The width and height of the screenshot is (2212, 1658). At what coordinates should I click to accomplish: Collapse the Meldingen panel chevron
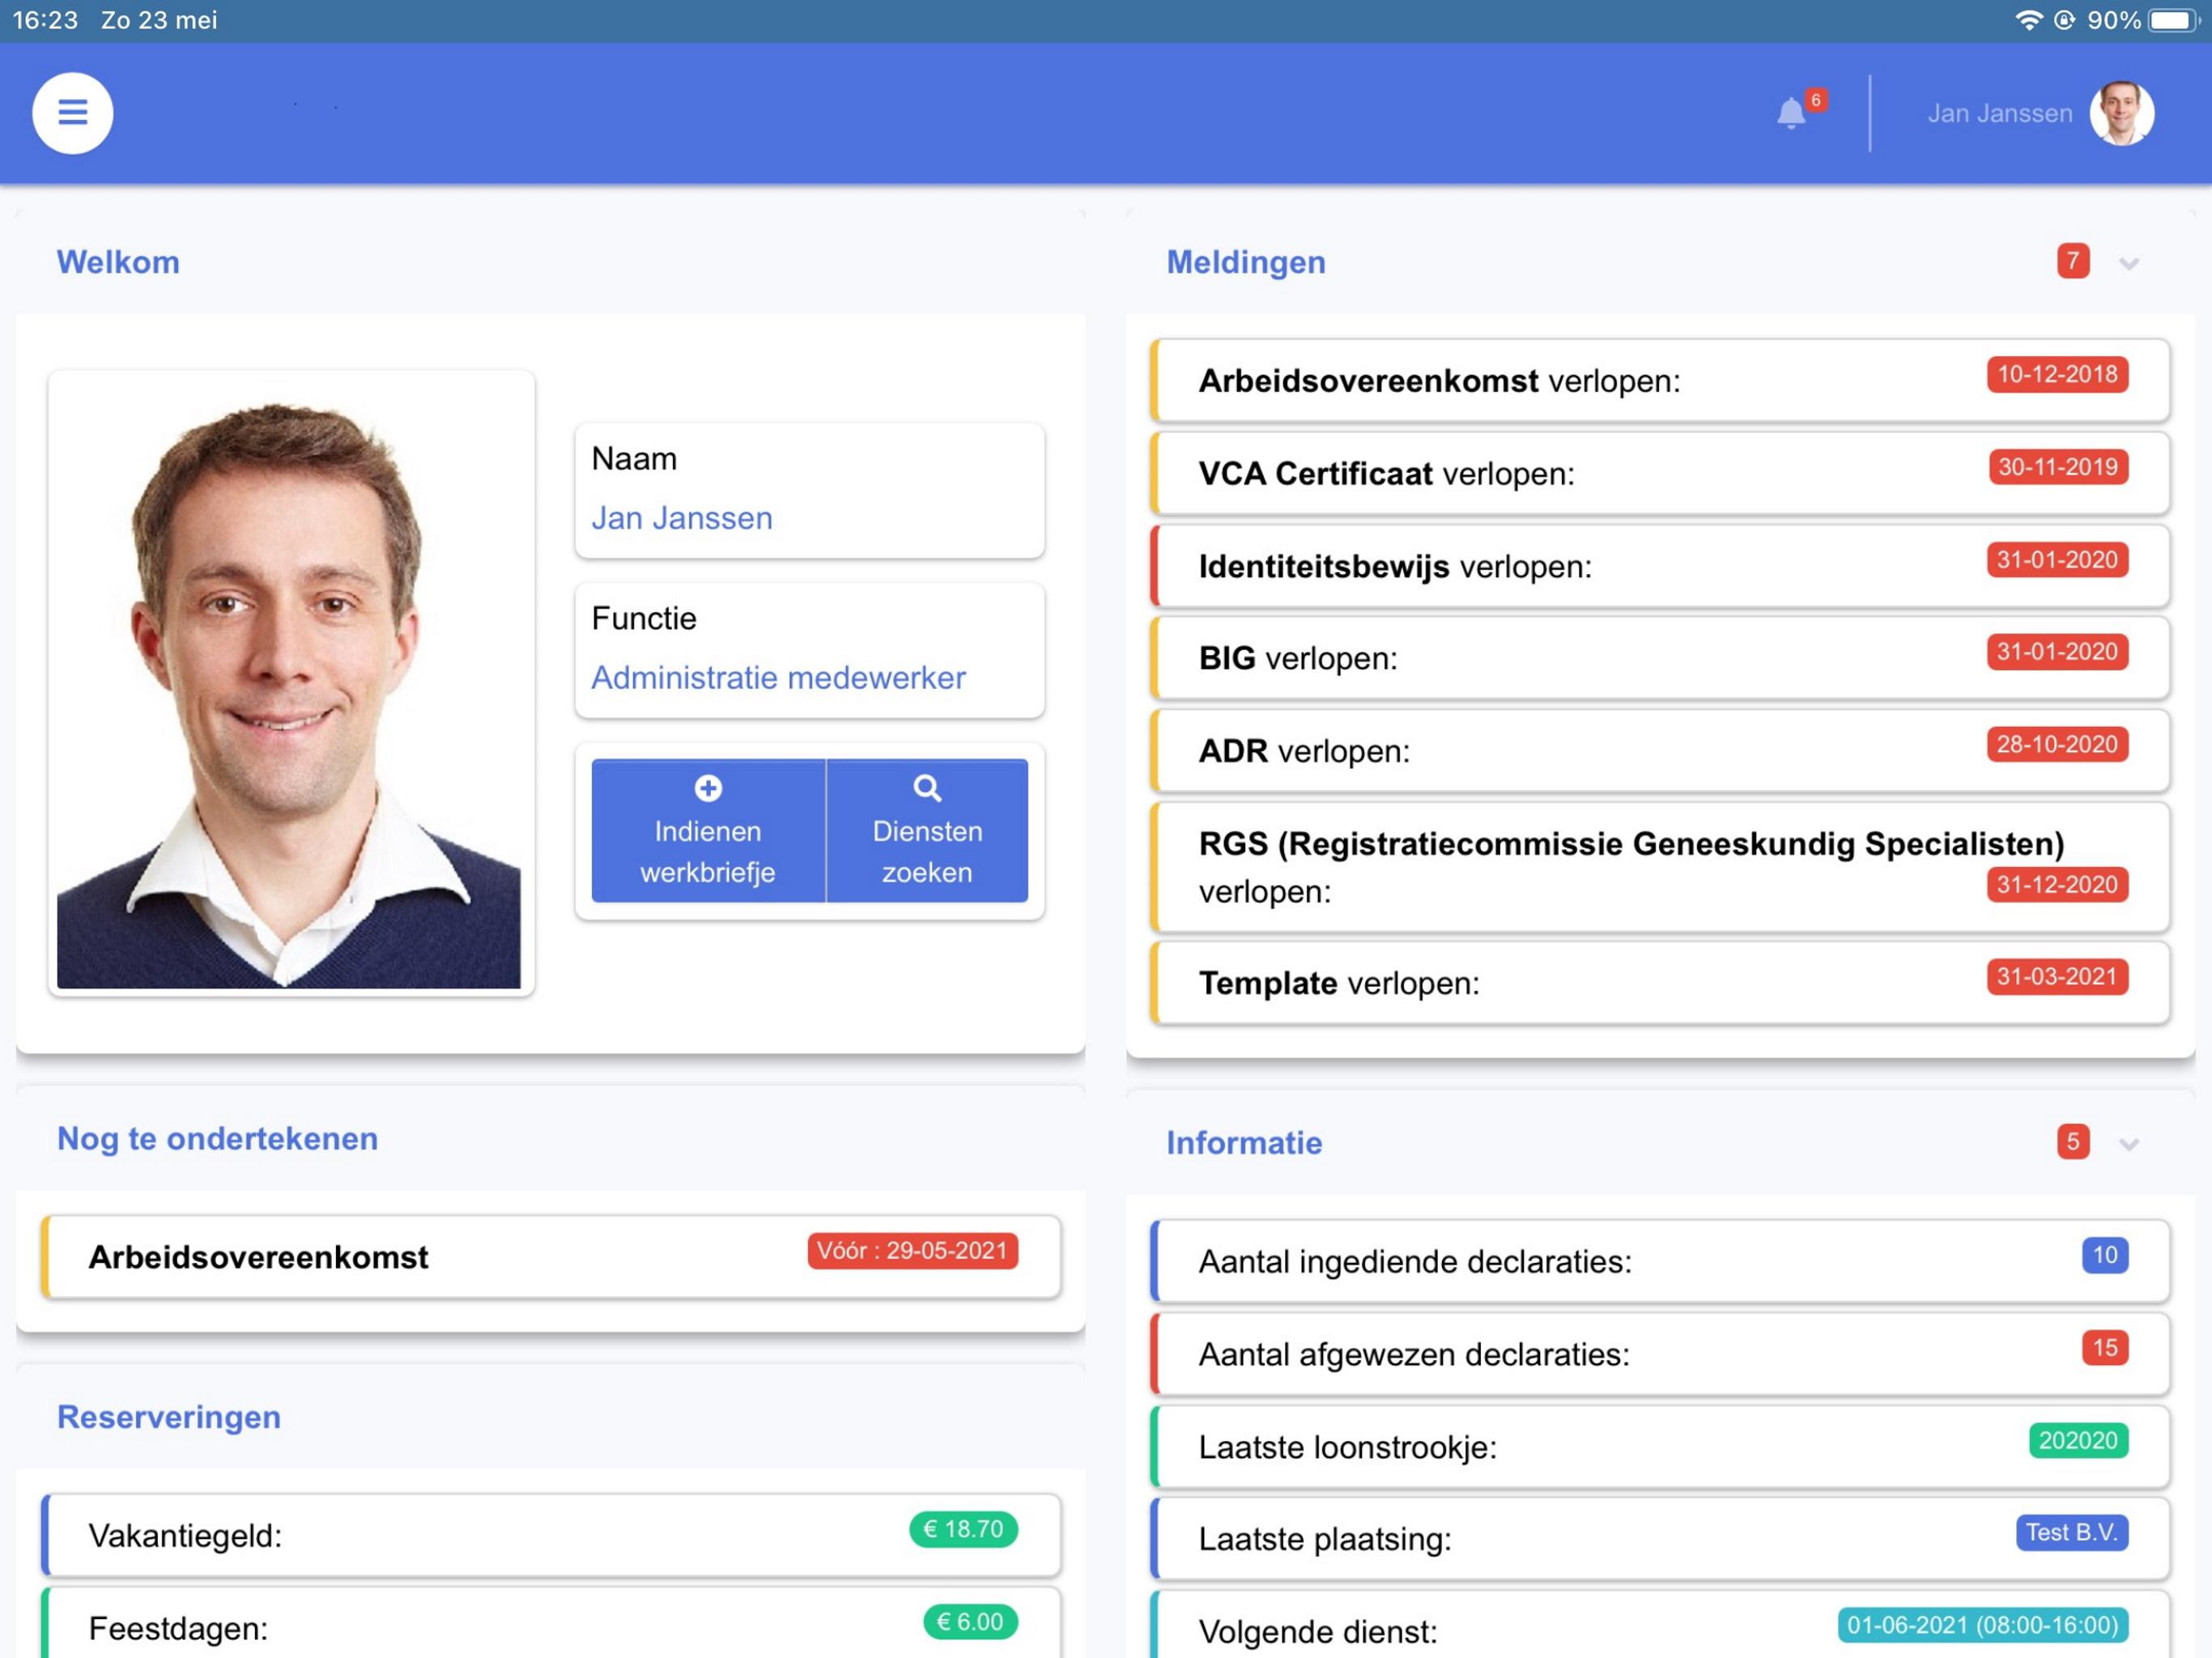(2128, 263)
